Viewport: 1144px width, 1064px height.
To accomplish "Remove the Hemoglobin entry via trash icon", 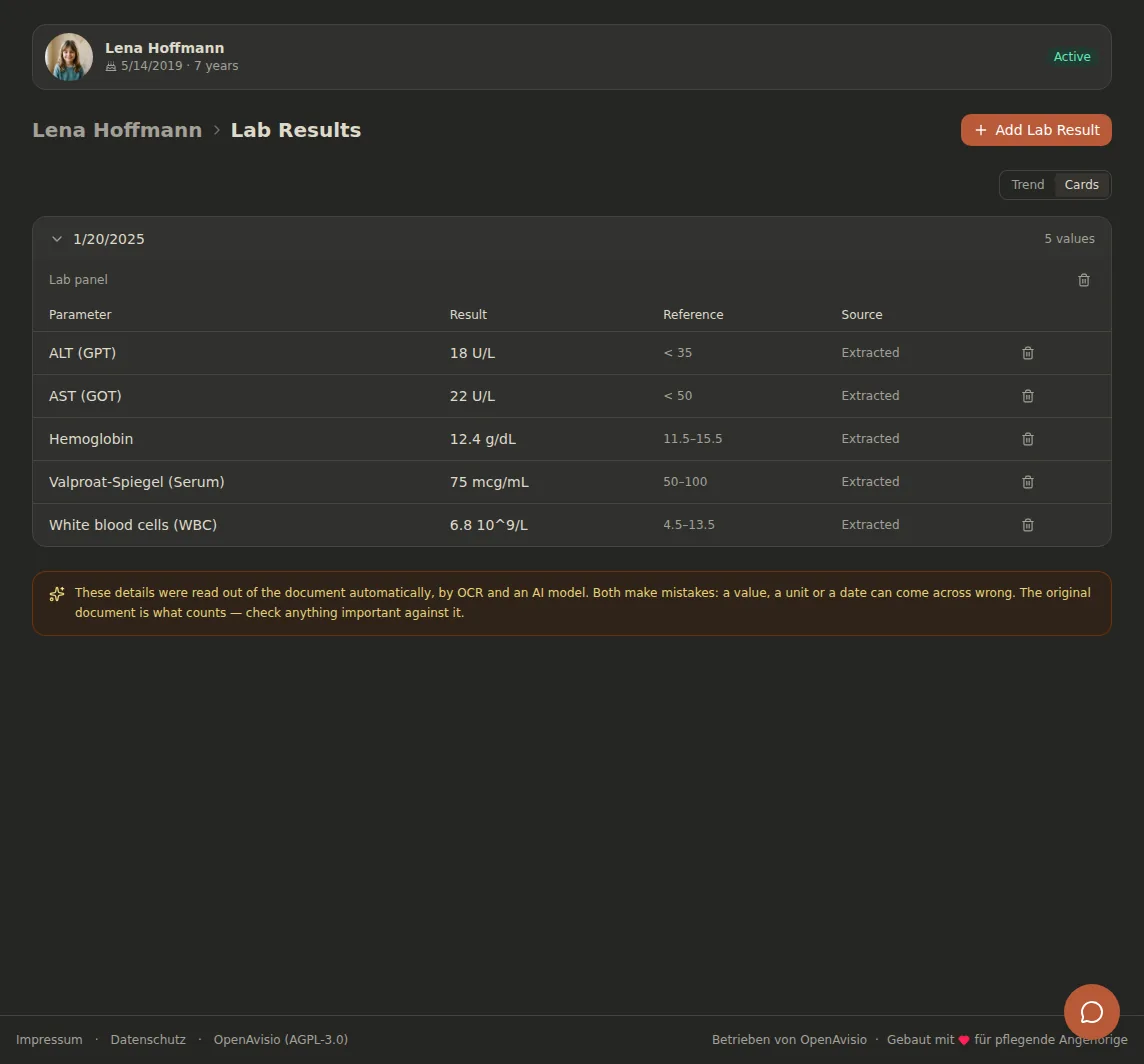I will click(1027, 439).
